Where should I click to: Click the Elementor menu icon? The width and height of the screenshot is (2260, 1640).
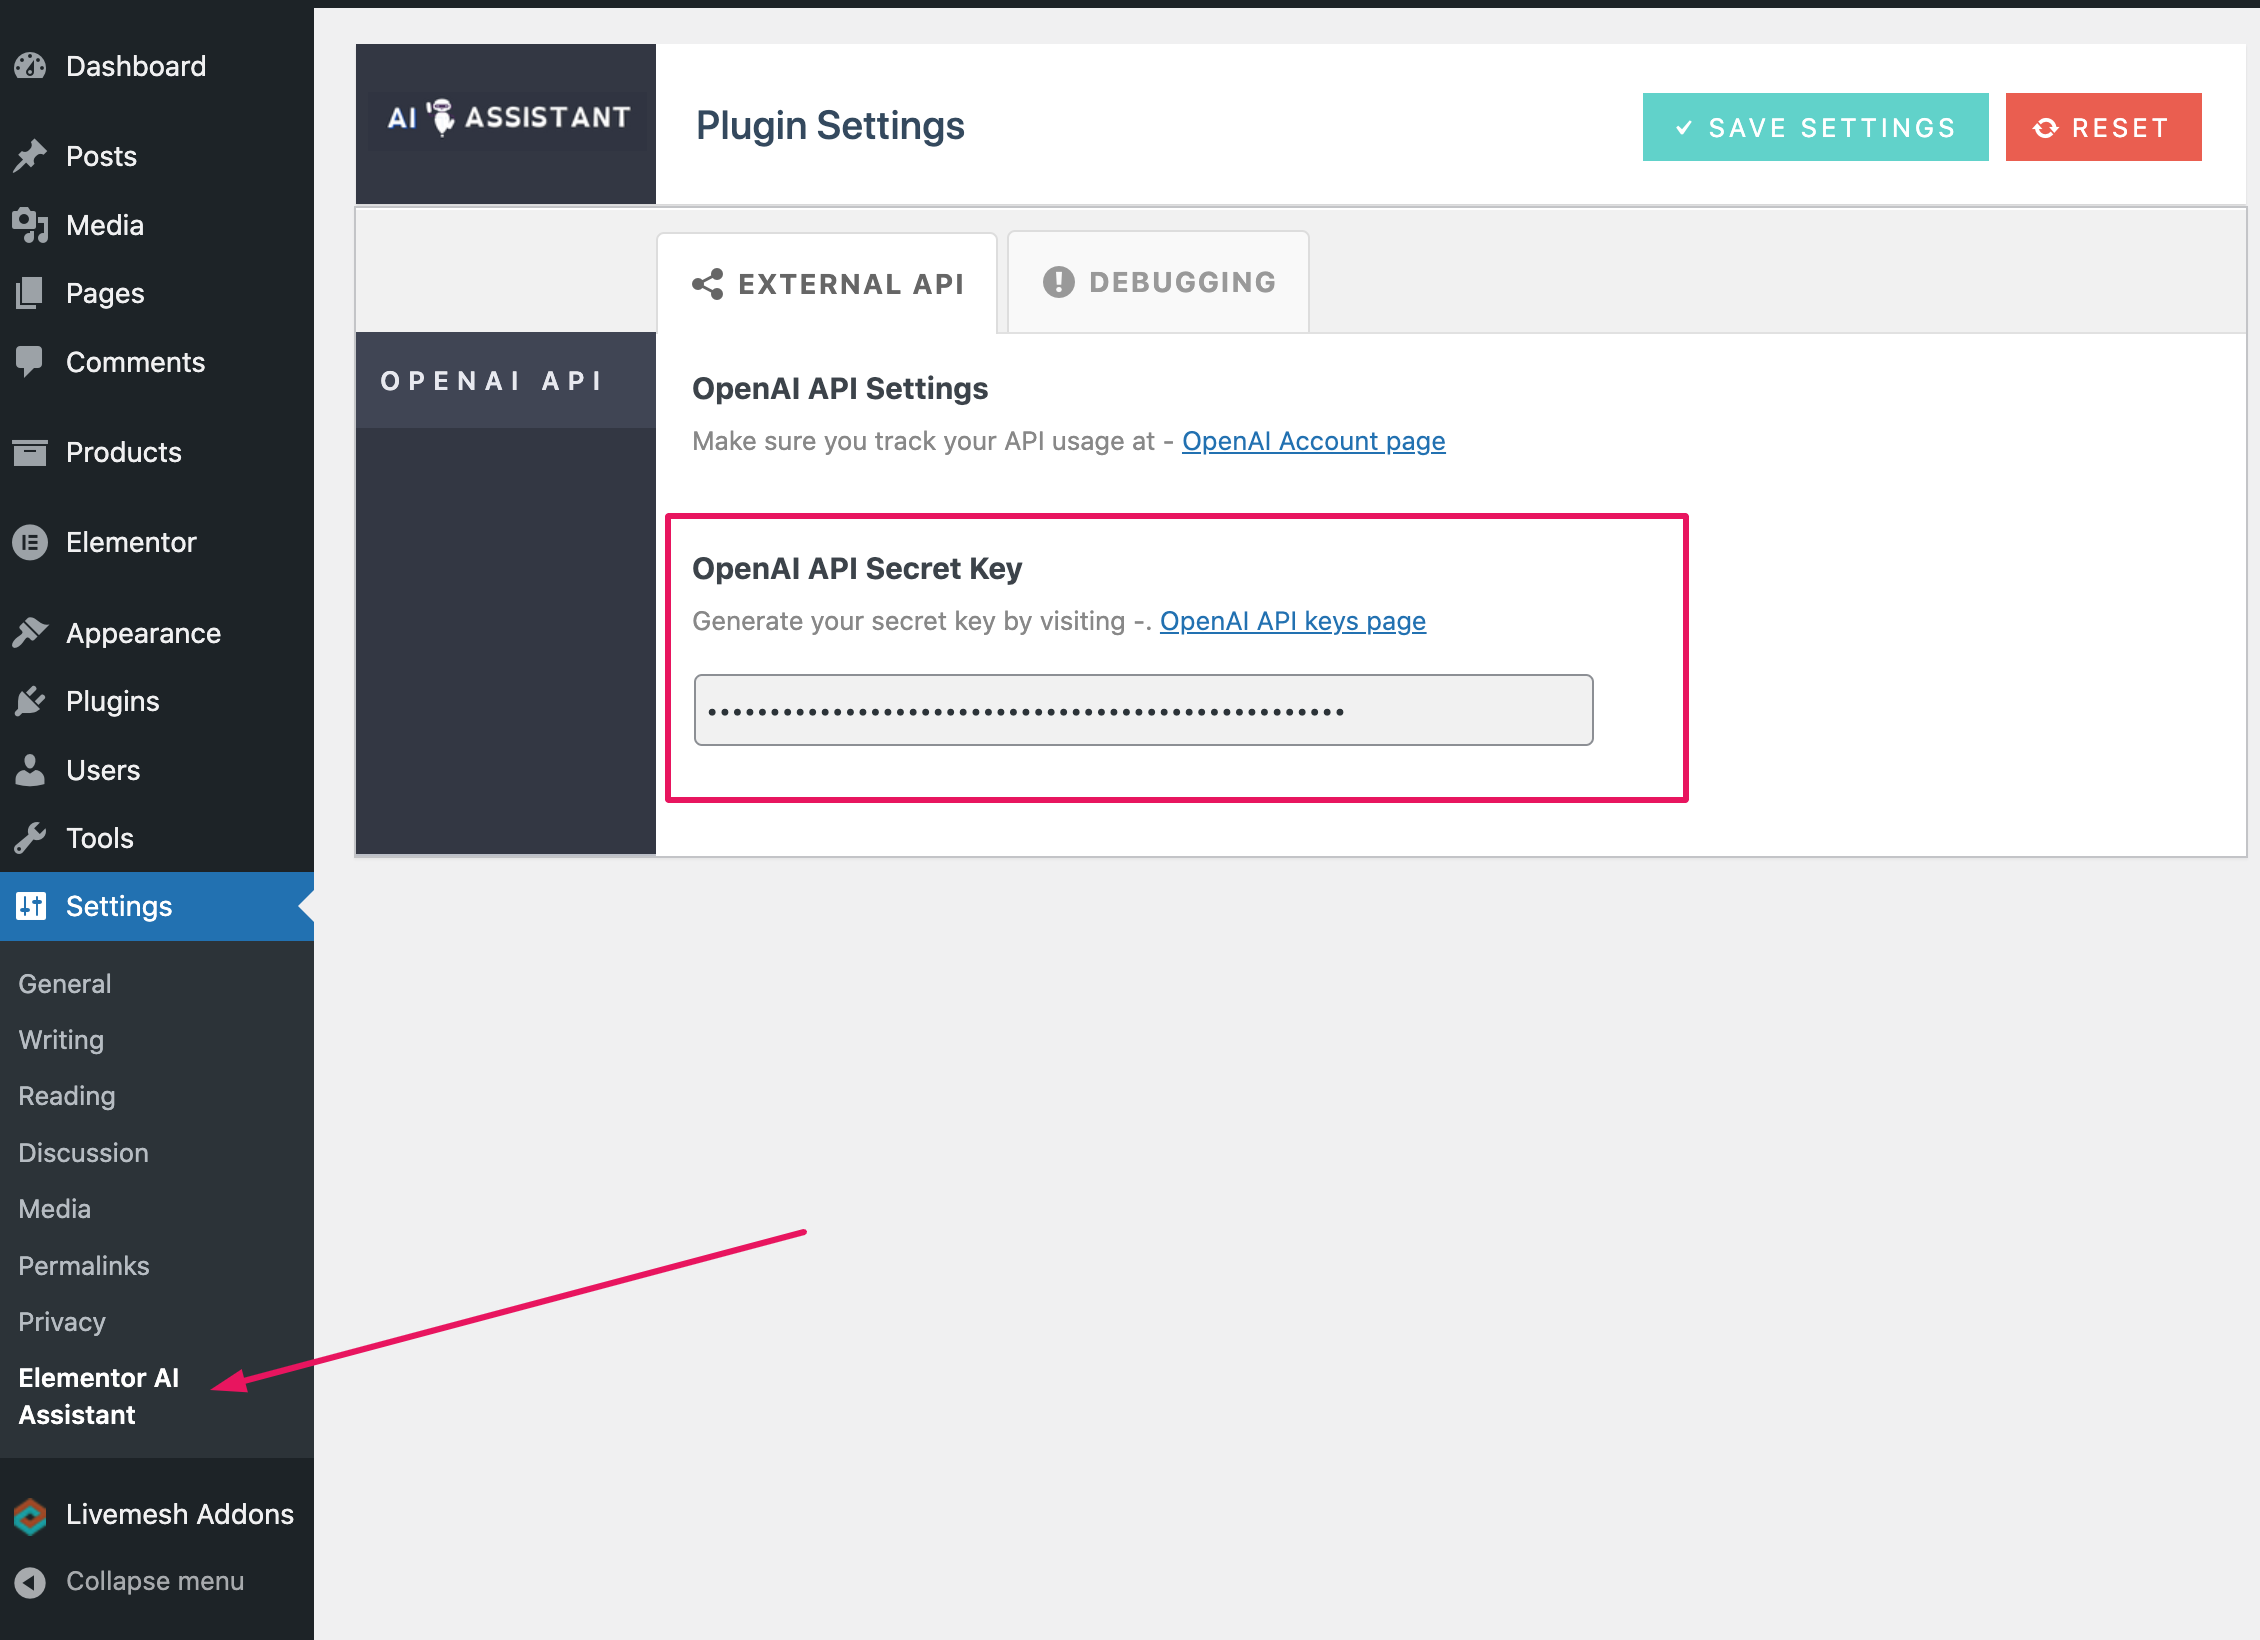(x=30, y=542)
